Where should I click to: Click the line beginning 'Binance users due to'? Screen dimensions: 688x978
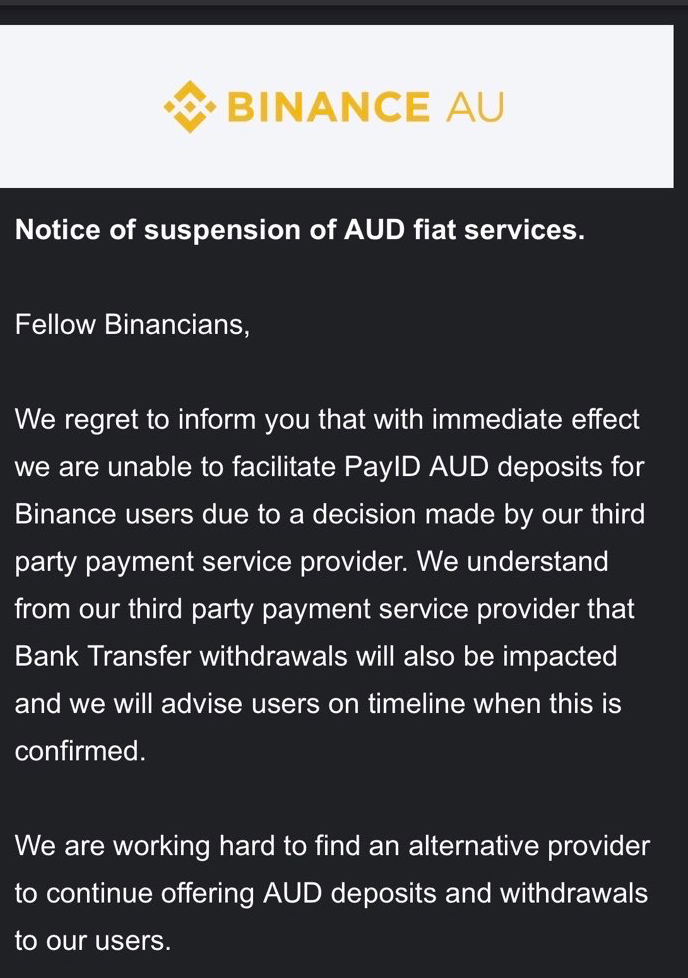(329, 515)
